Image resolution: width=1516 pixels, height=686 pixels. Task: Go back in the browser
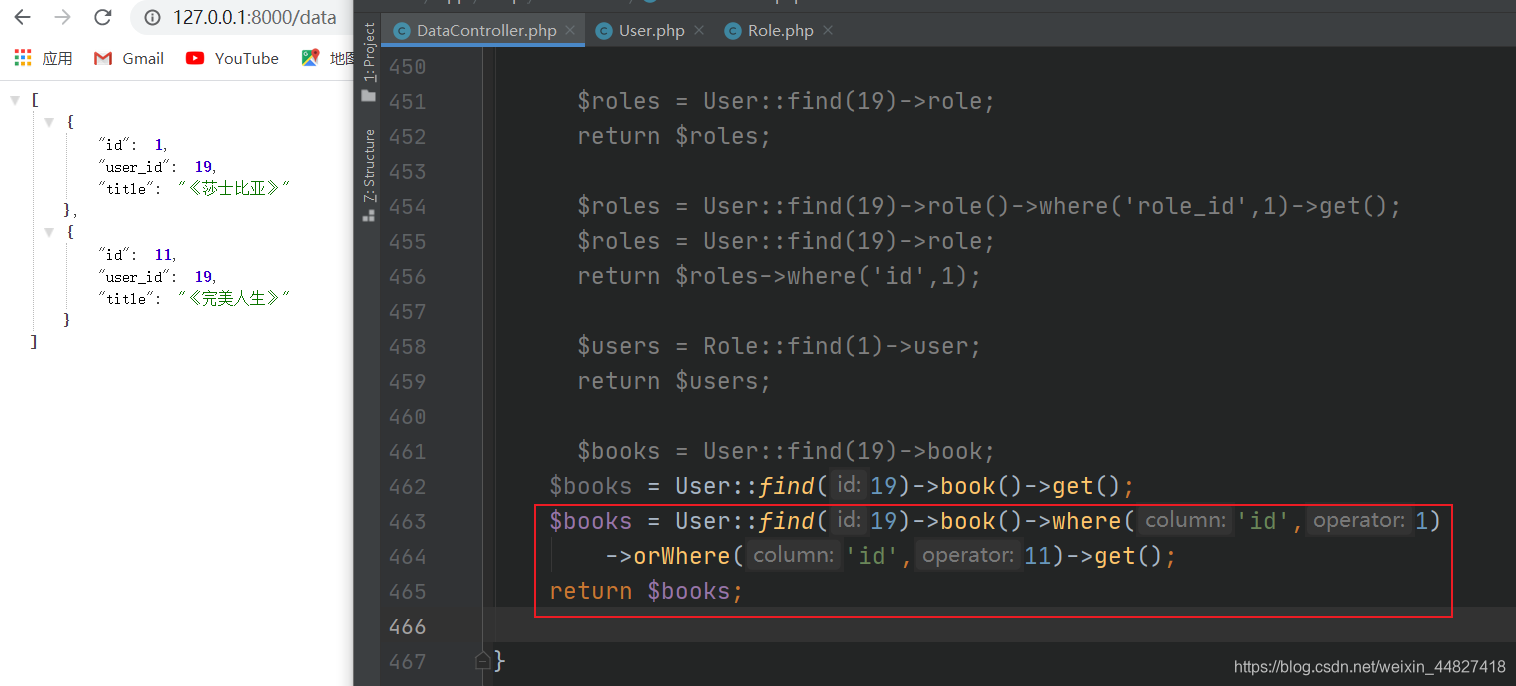tap(22, 17)
